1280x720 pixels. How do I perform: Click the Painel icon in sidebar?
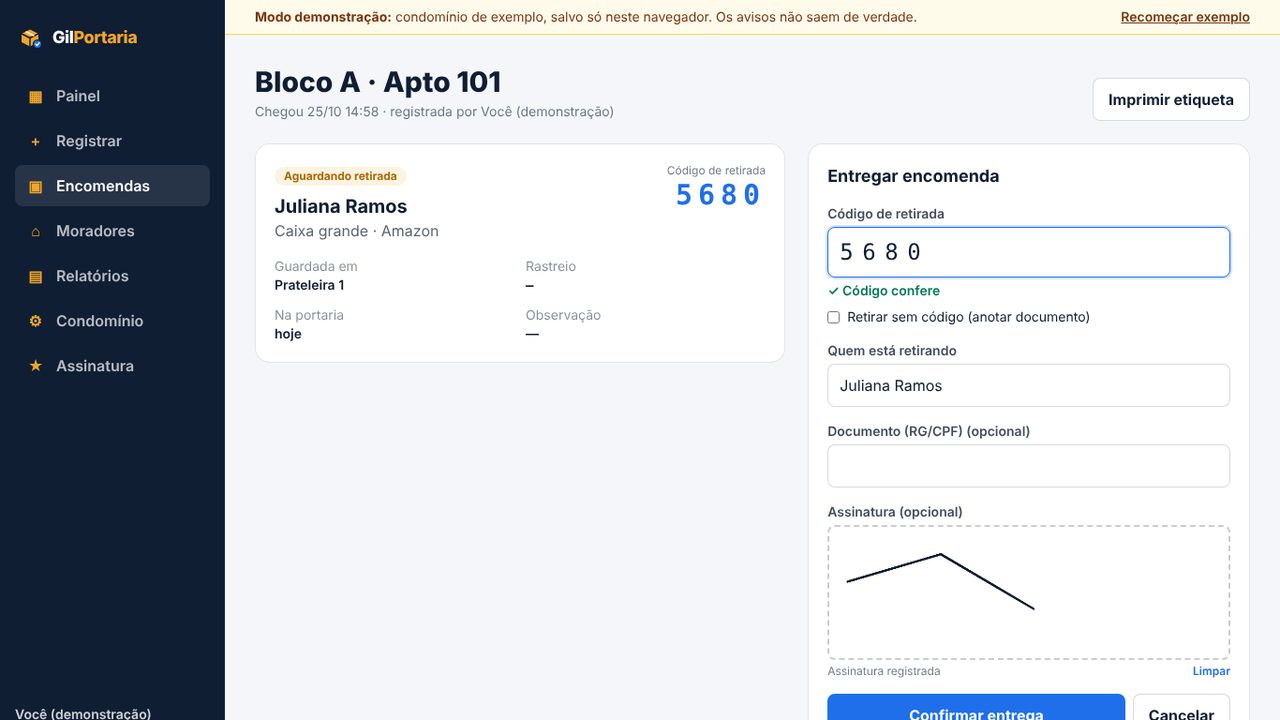(36, 97)
